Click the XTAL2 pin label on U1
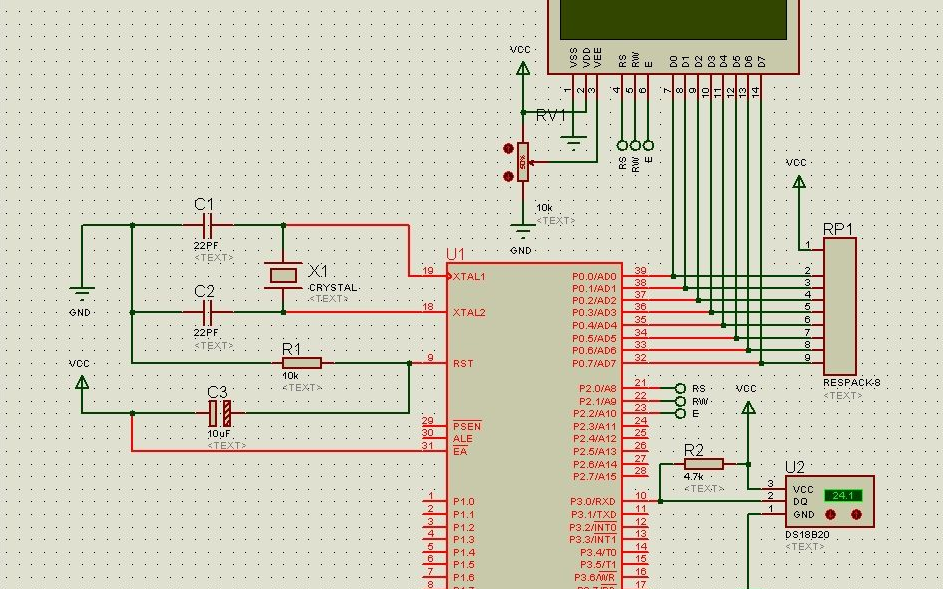Screen dimensions: 943x589 pyautogui.click(x=469, y=313)
